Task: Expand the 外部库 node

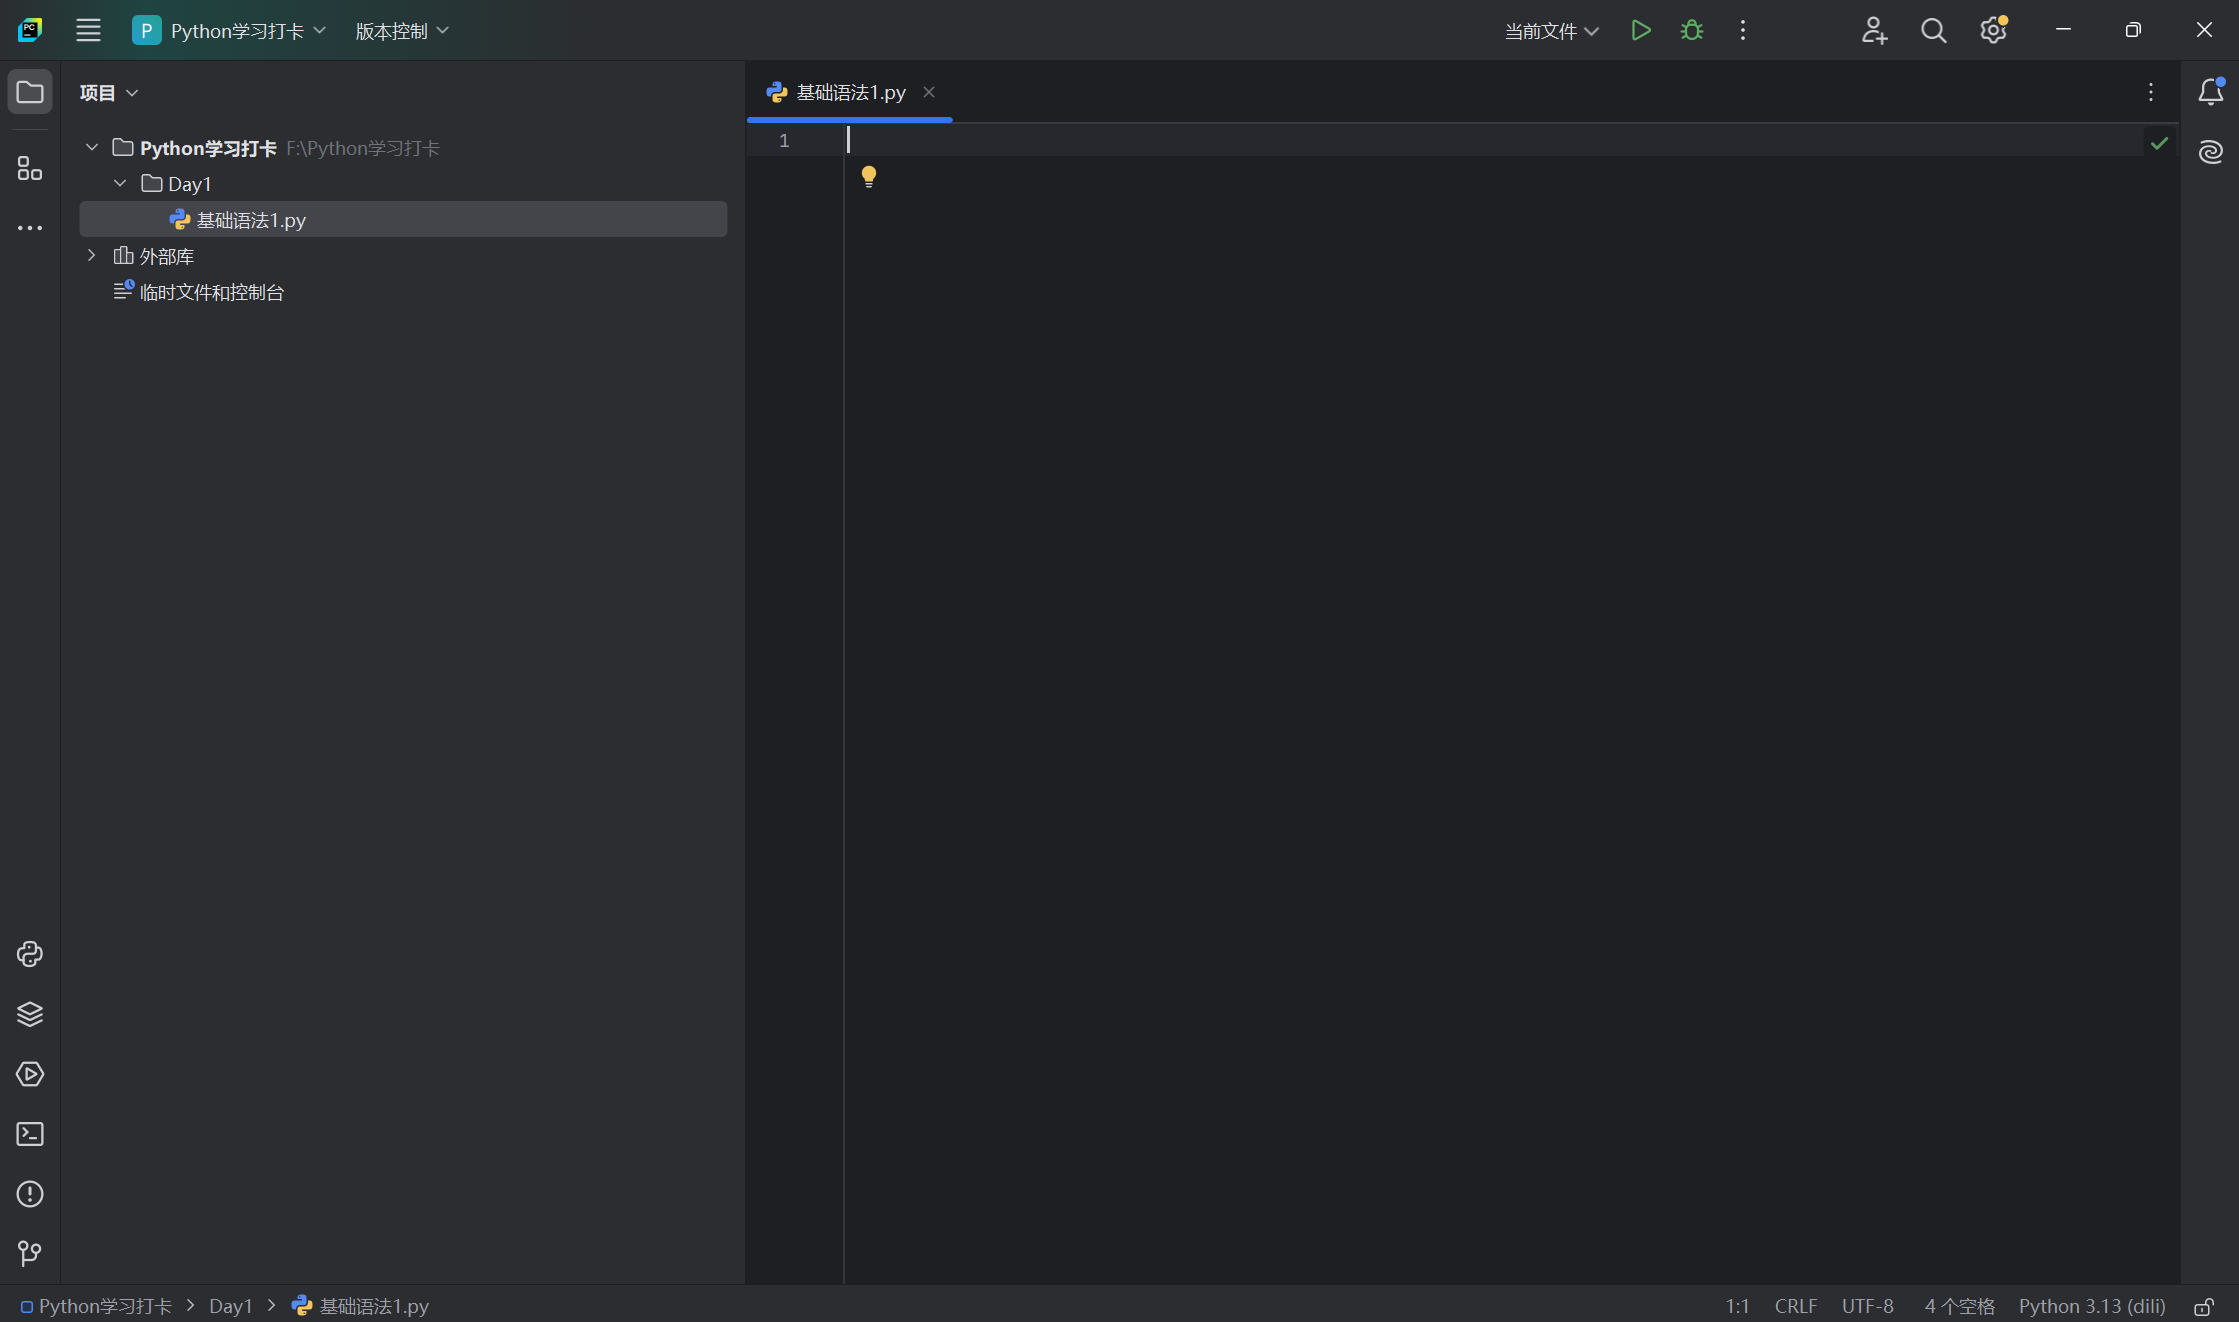Action: coord(92,256)
